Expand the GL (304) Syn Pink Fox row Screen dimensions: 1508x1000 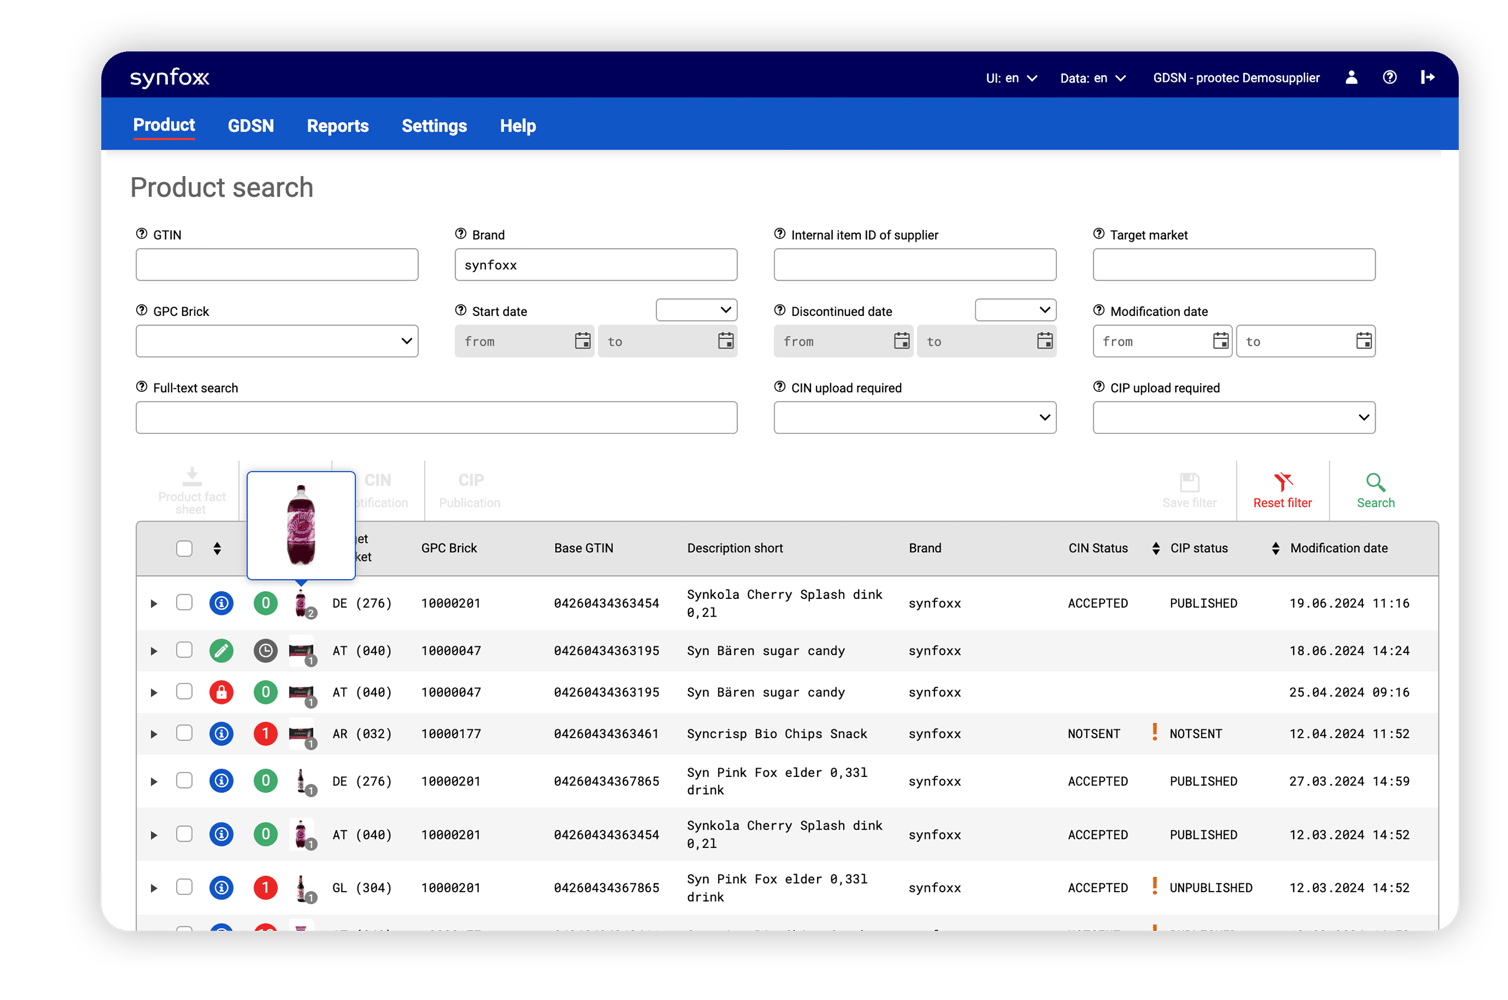[154, 888]
